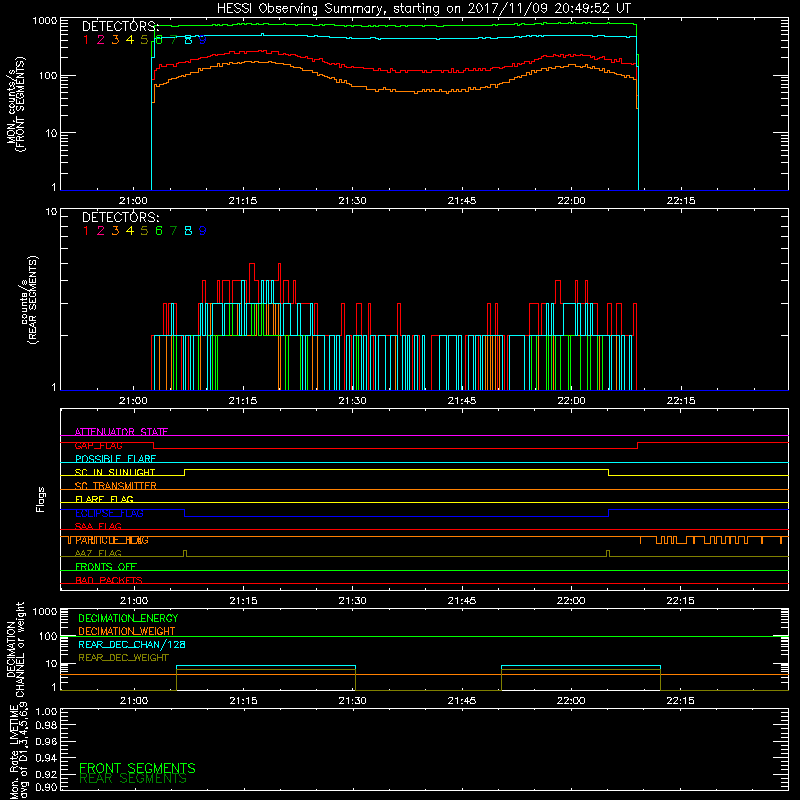Click the BAD_PACKETS flag label
Image resolution: width=800 pixels, height=800 pixels.
point(109,580)
